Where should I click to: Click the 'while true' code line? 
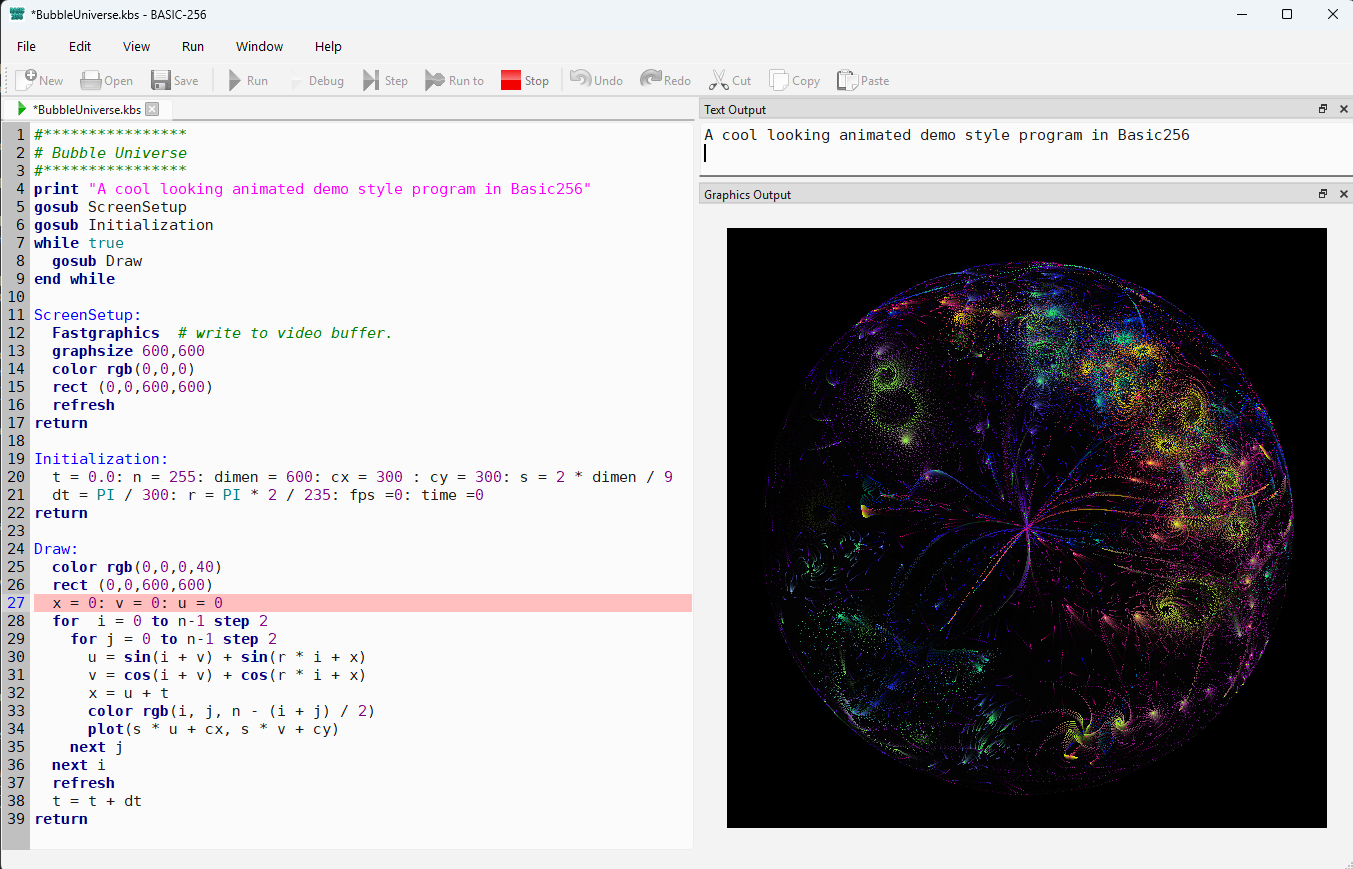coord(79,243)
